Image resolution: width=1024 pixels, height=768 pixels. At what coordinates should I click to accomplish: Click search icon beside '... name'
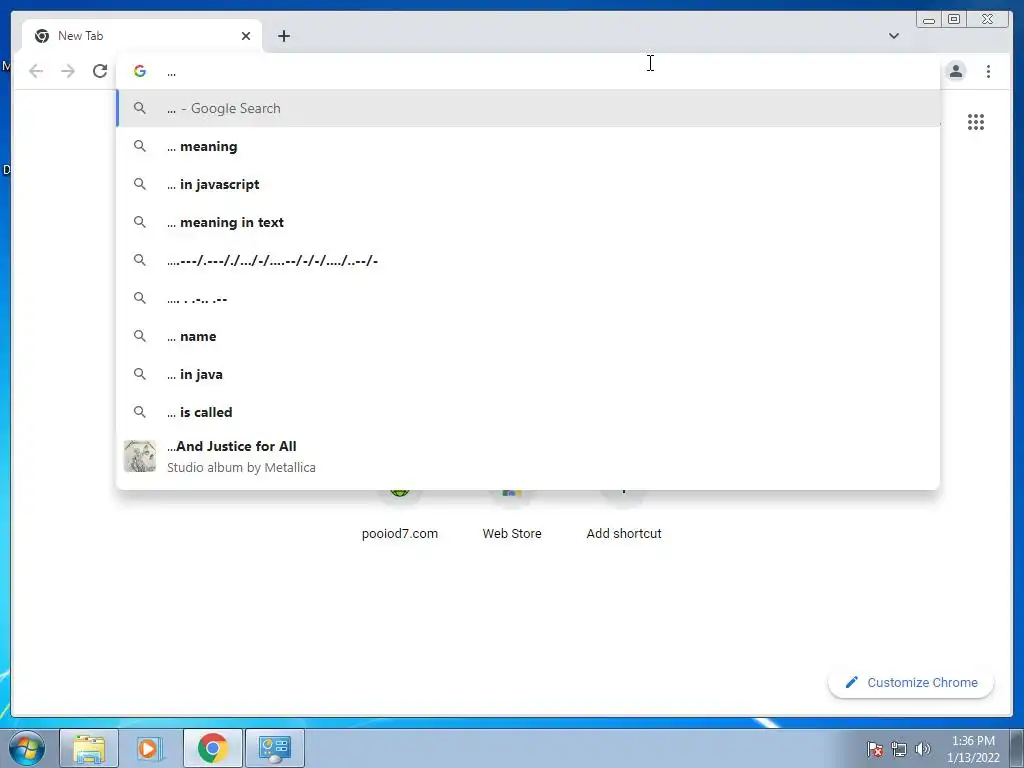coord(140,336)
